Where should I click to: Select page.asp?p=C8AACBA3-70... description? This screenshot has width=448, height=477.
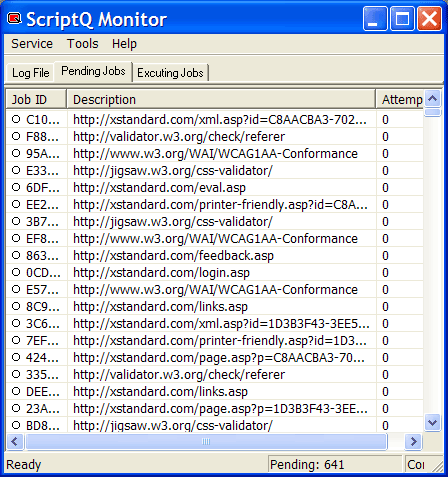point(219,358)
